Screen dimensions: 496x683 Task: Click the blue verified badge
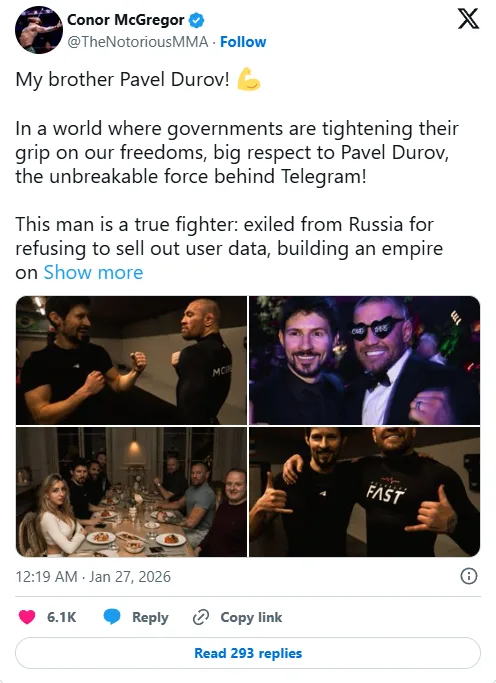click(x=196, y=20)
